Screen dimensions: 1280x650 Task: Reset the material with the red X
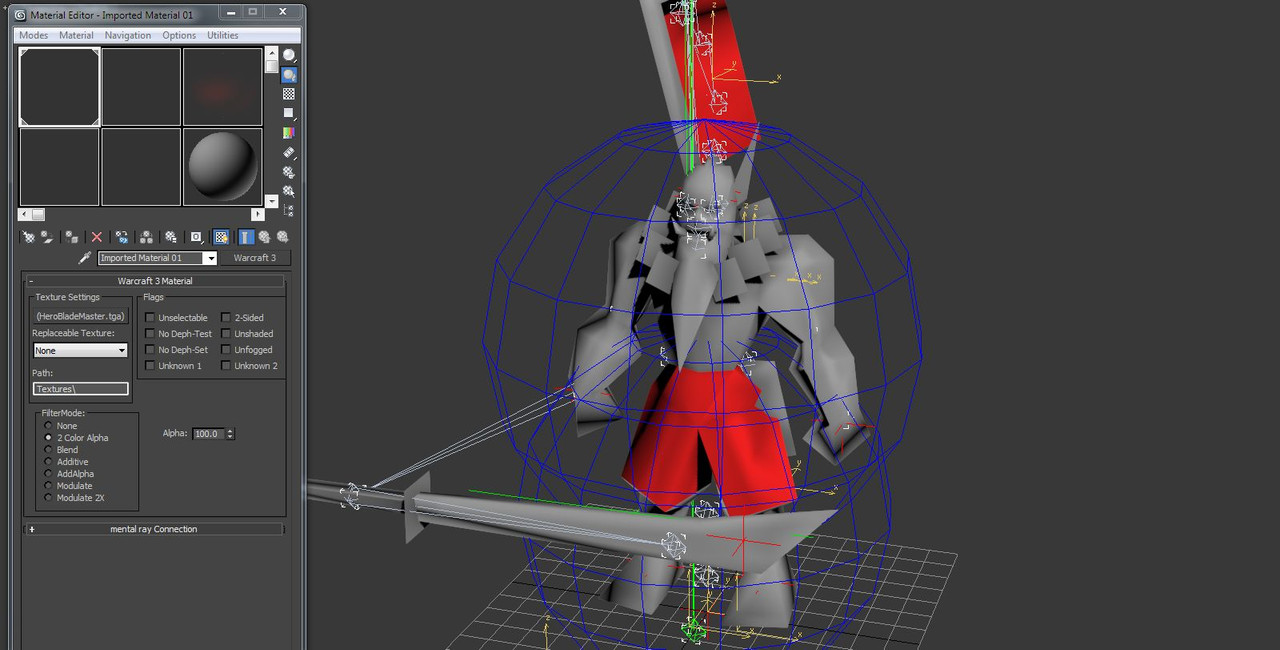pos(97,237)
